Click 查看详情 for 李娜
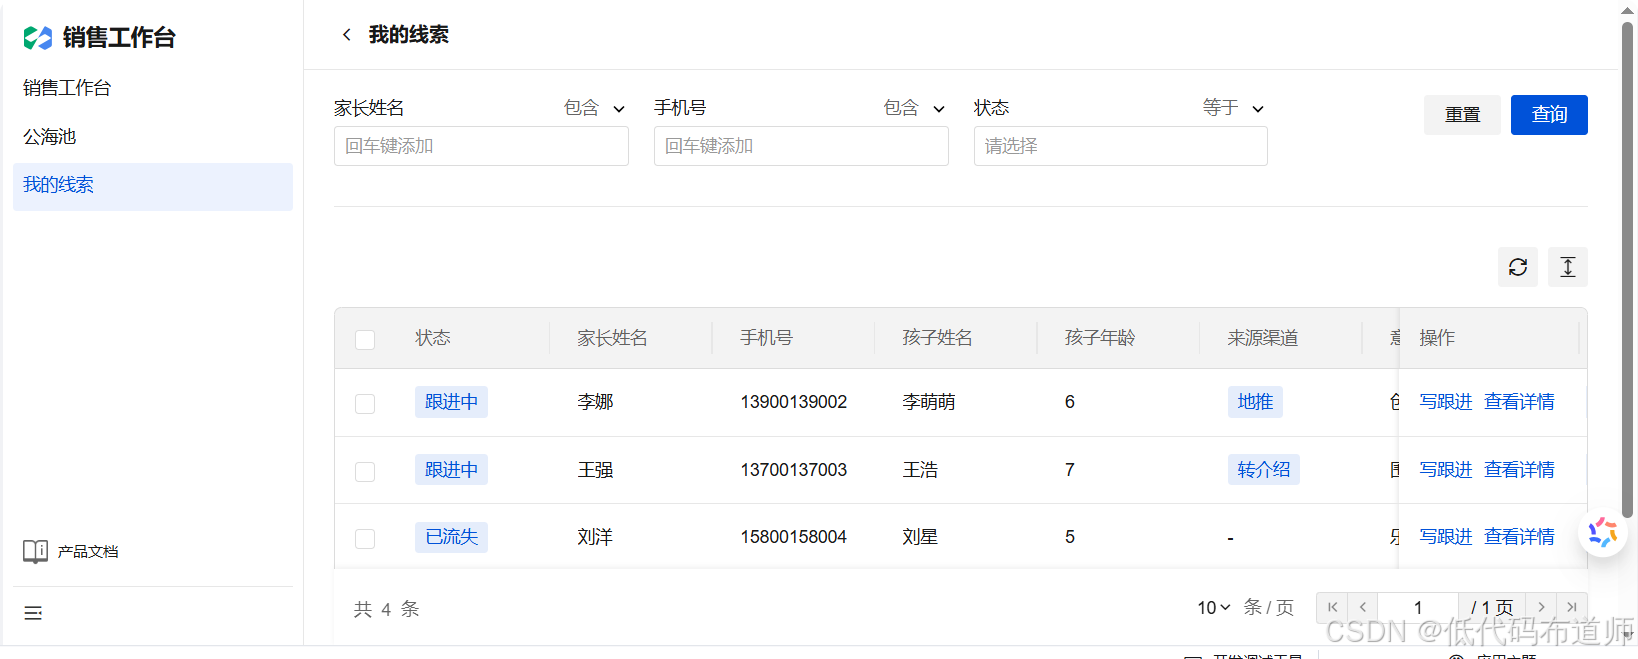This screenshot has width=1638, height=659. (x=1519, y=402)
